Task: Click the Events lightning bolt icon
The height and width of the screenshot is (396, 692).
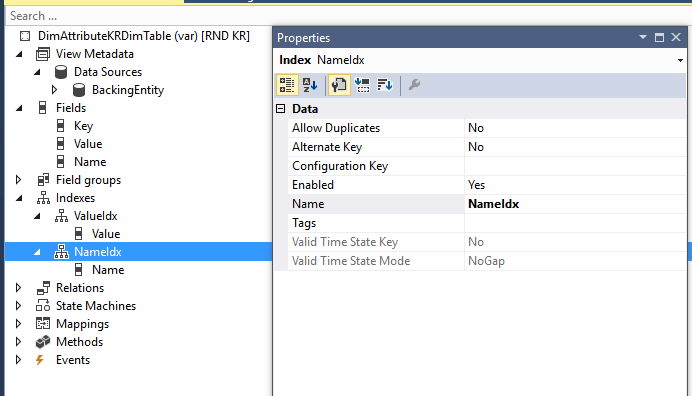Action: click(40, 360)
